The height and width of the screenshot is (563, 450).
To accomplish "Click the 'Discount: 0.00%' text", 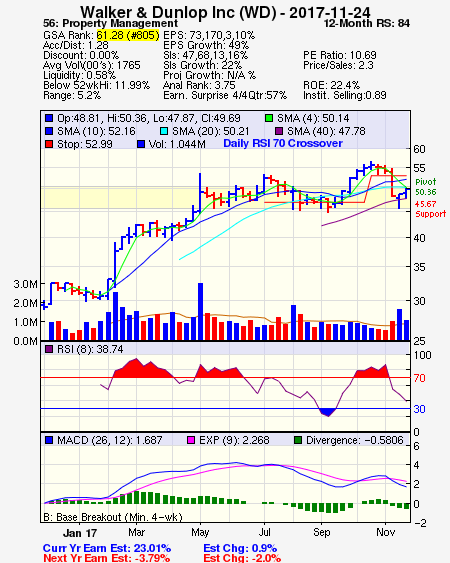I will (x=81, y=55).
